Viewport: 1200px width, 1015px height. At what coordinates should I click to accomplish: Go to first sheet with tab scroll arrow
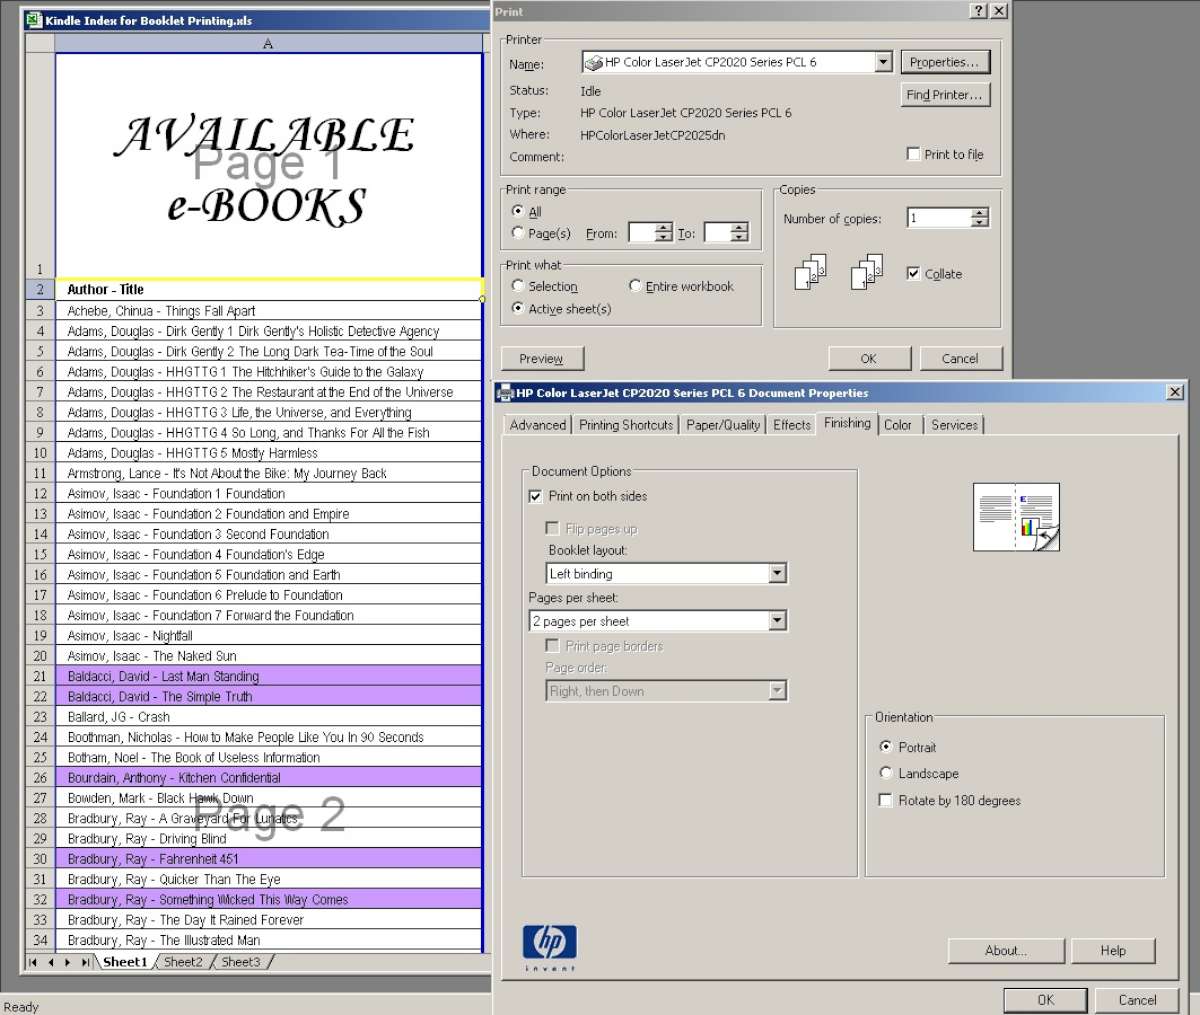(x=34, y=962)
